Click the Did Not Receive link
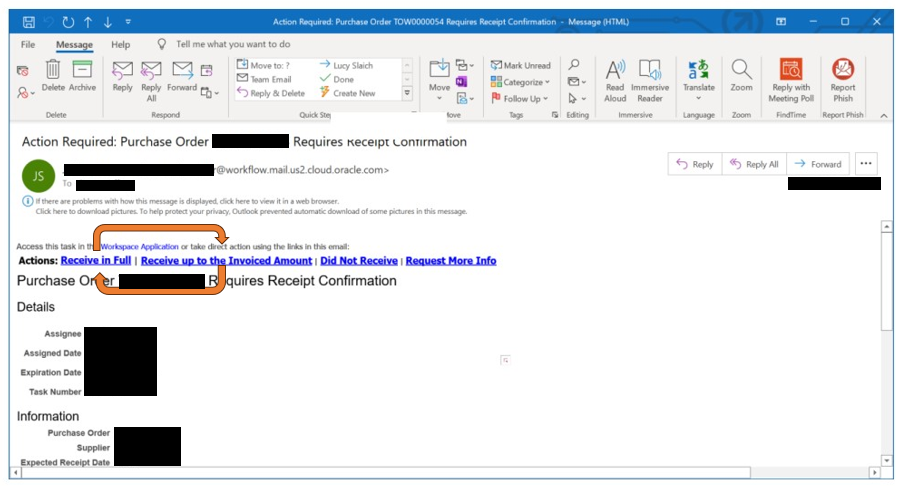 pos(359,260)
